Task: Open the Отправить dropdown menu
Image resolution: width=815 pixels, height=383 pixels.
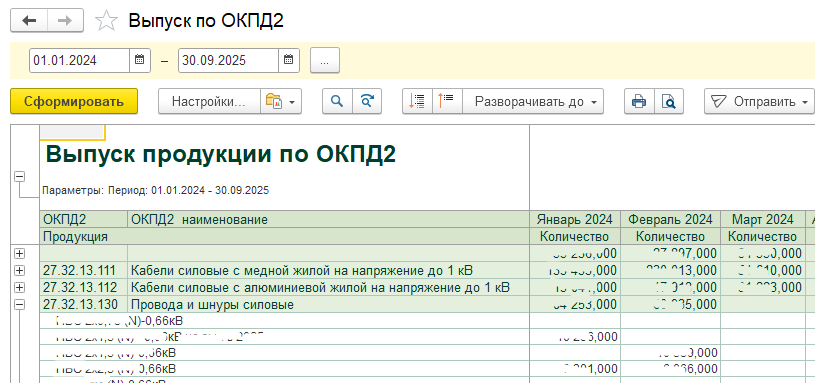Action: (759, 101)
